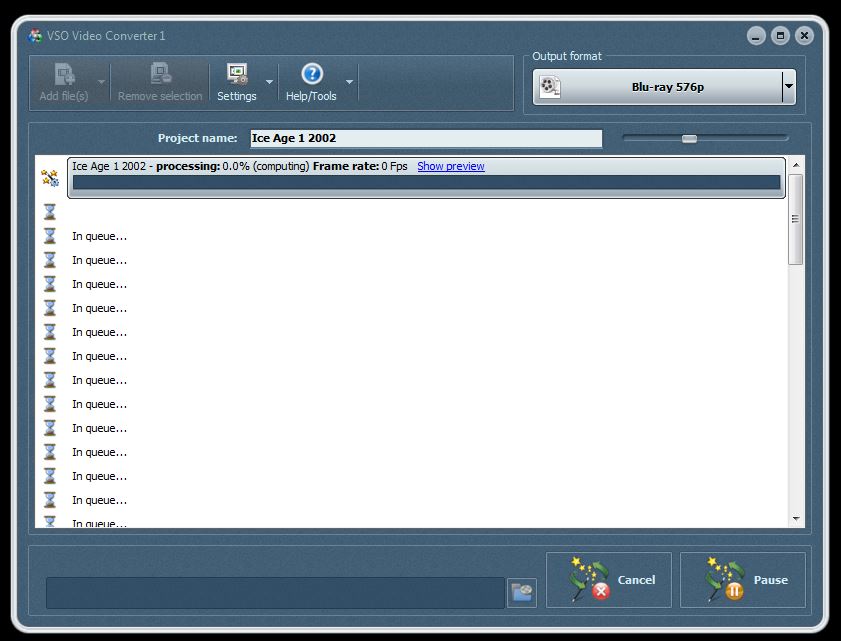
Task: Close the VSO Video Converter window
Action: tap(805, 36)
